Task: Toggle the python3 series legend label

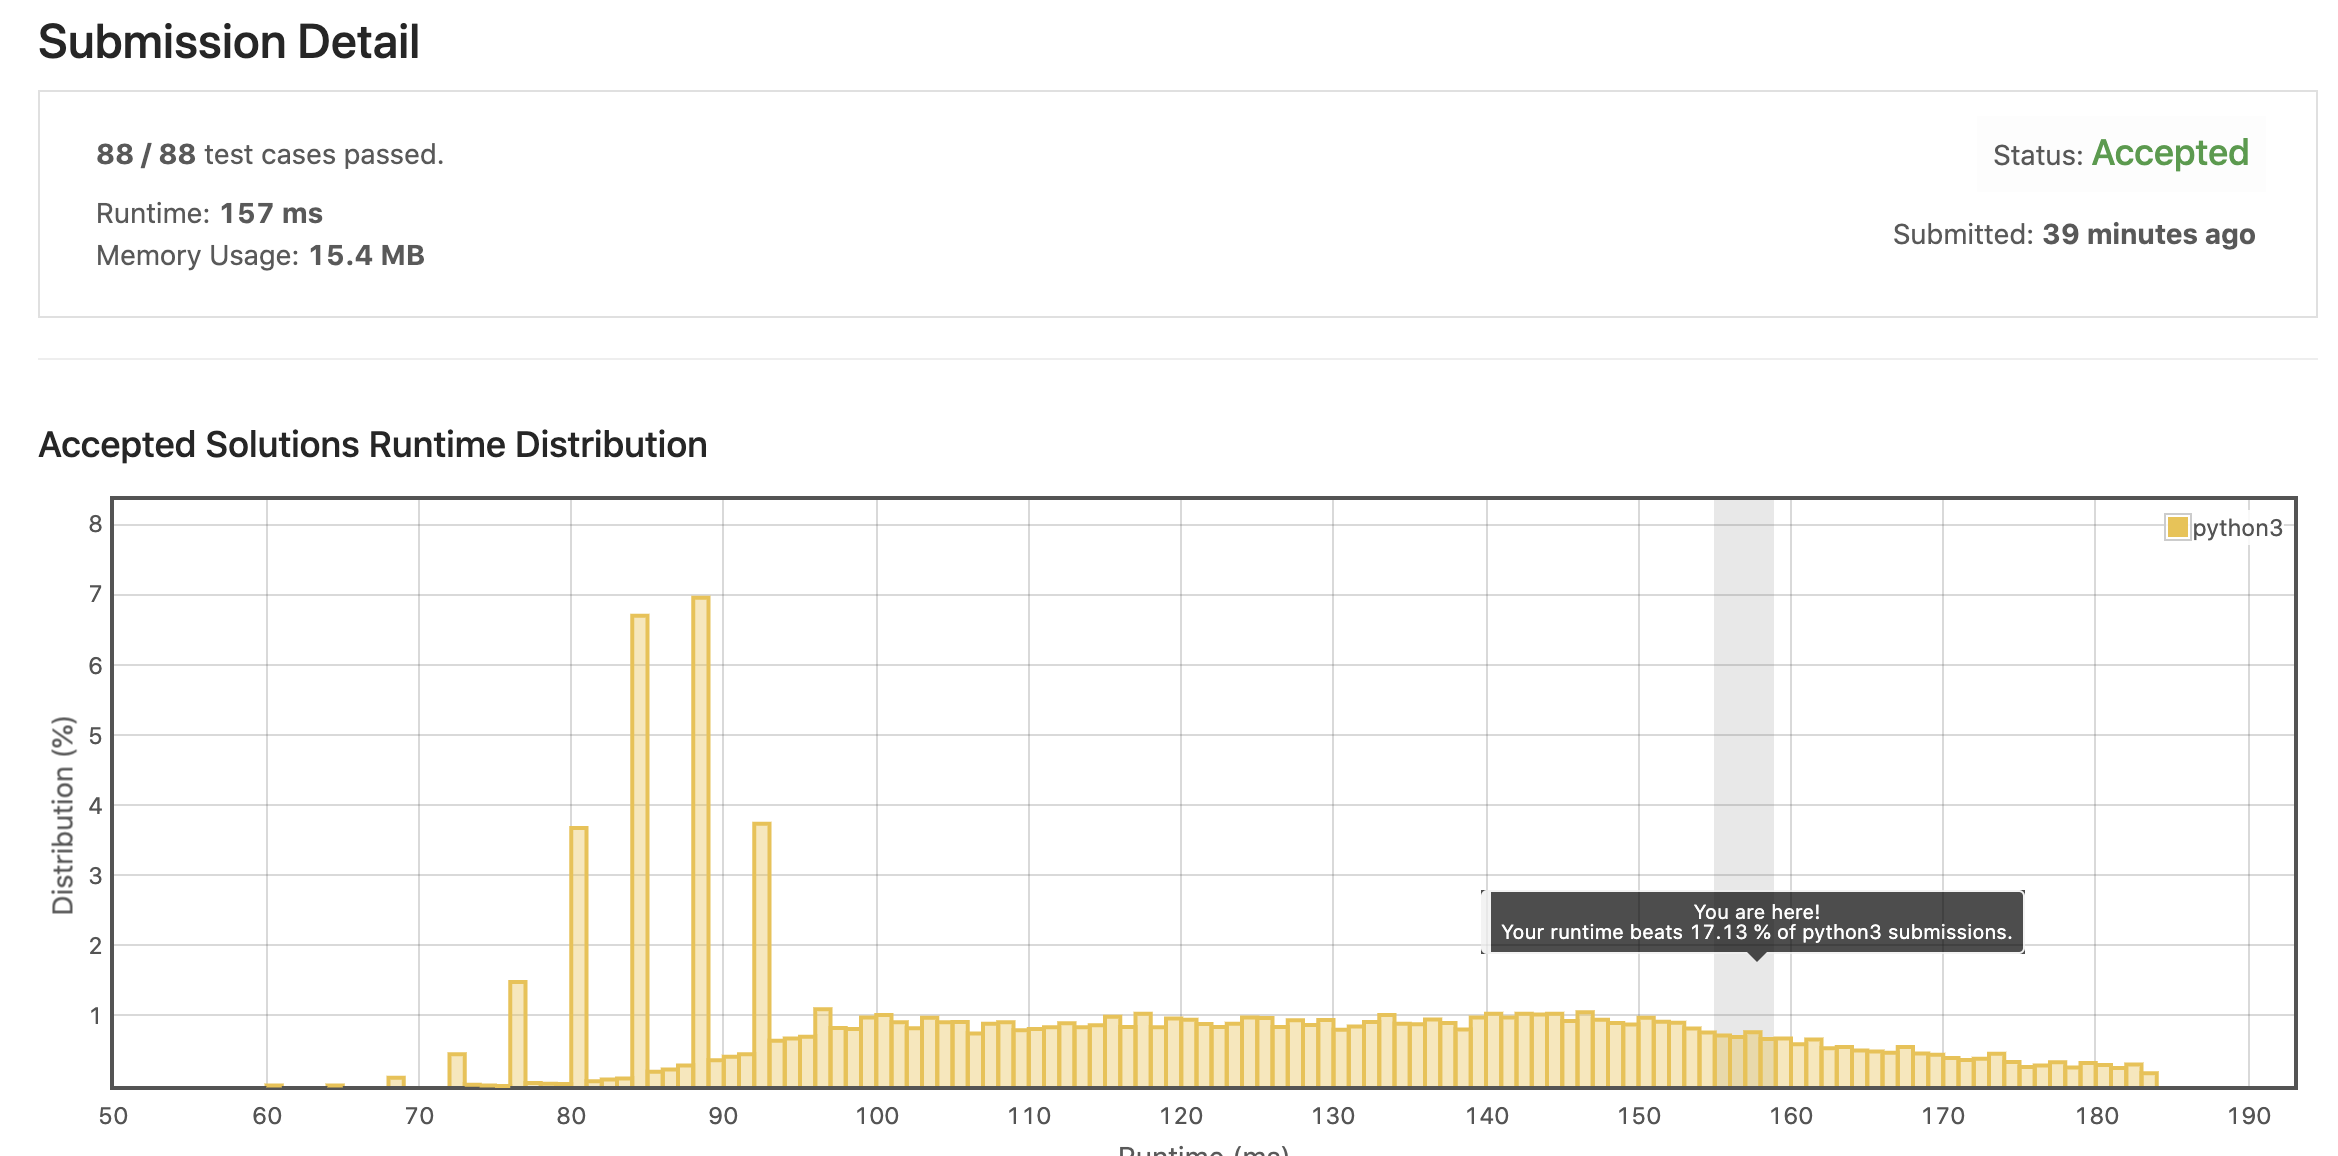Action: [2237, 528]
